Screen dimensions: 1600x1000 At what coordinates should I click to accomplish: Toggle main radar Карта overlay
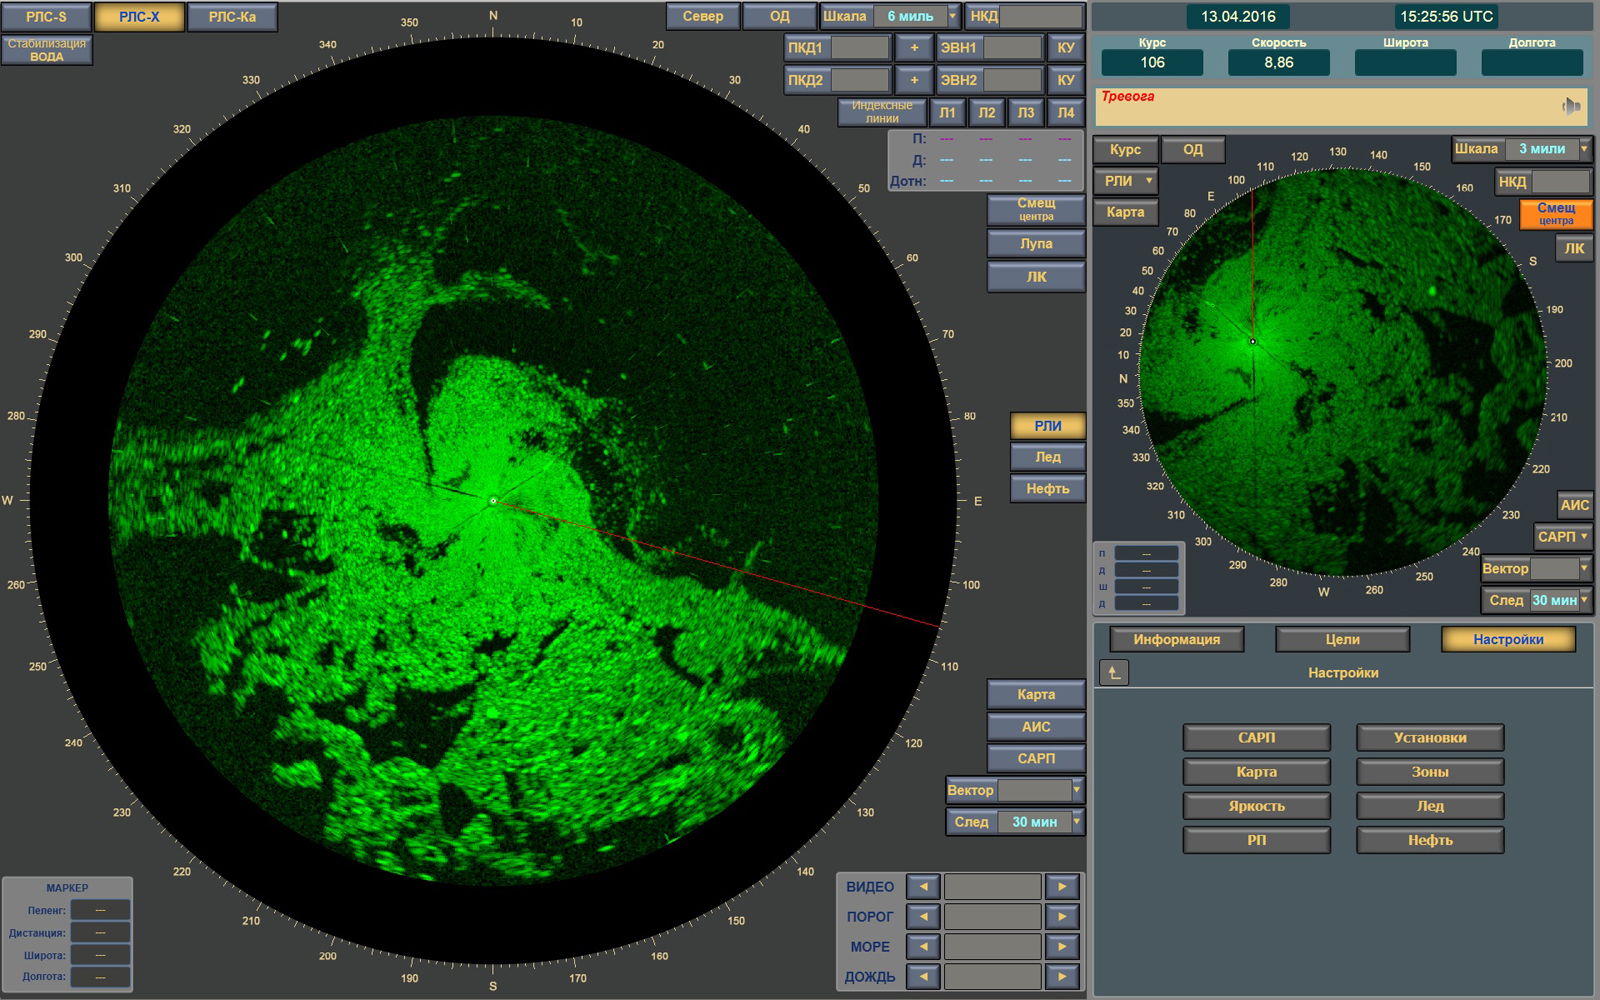click(1036, 695)
